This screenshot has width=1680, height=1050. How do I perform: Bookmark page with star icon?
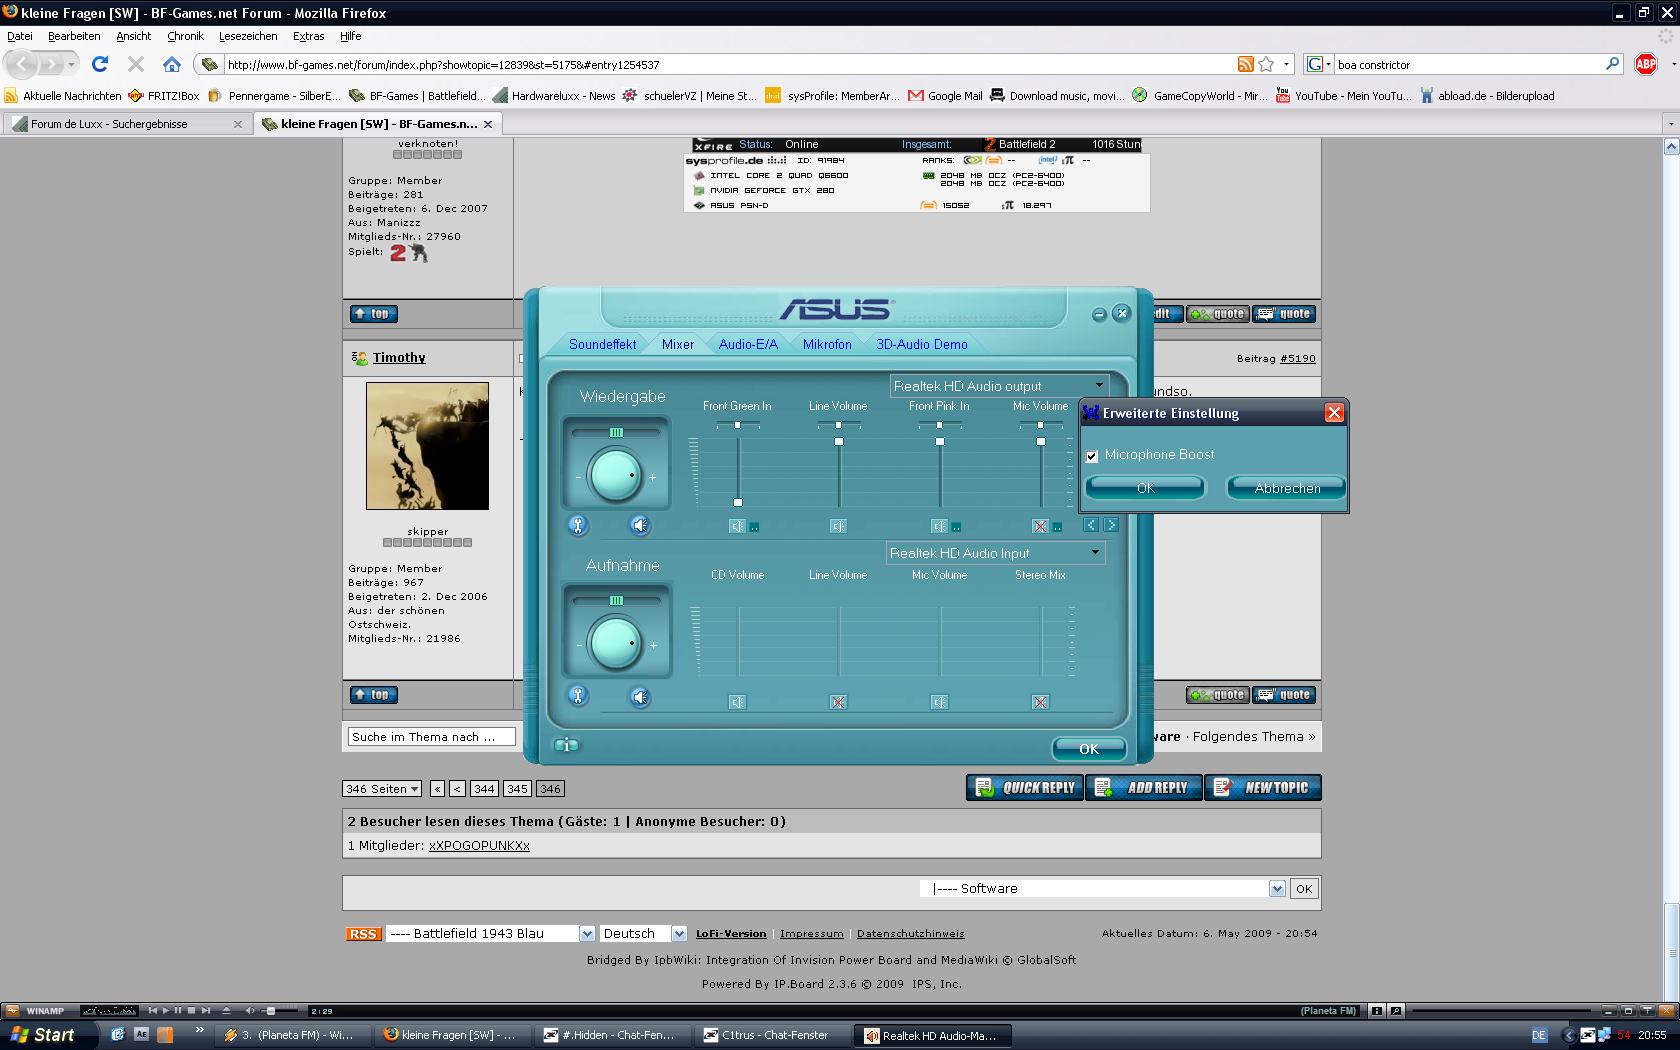click(x=1266, y=64)
